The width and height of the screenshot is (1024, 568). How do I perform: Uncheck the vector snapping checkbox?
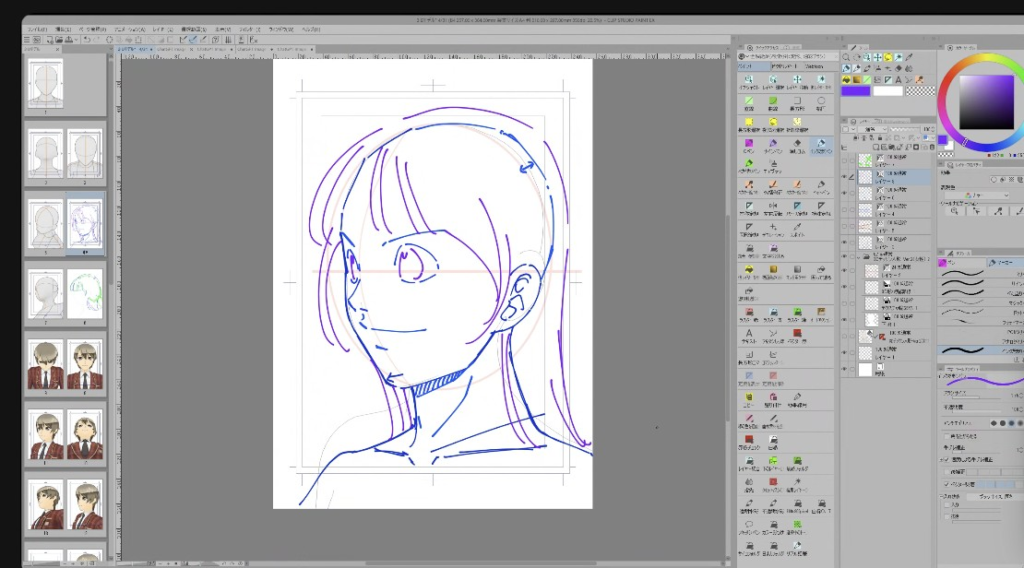point(947,484)
